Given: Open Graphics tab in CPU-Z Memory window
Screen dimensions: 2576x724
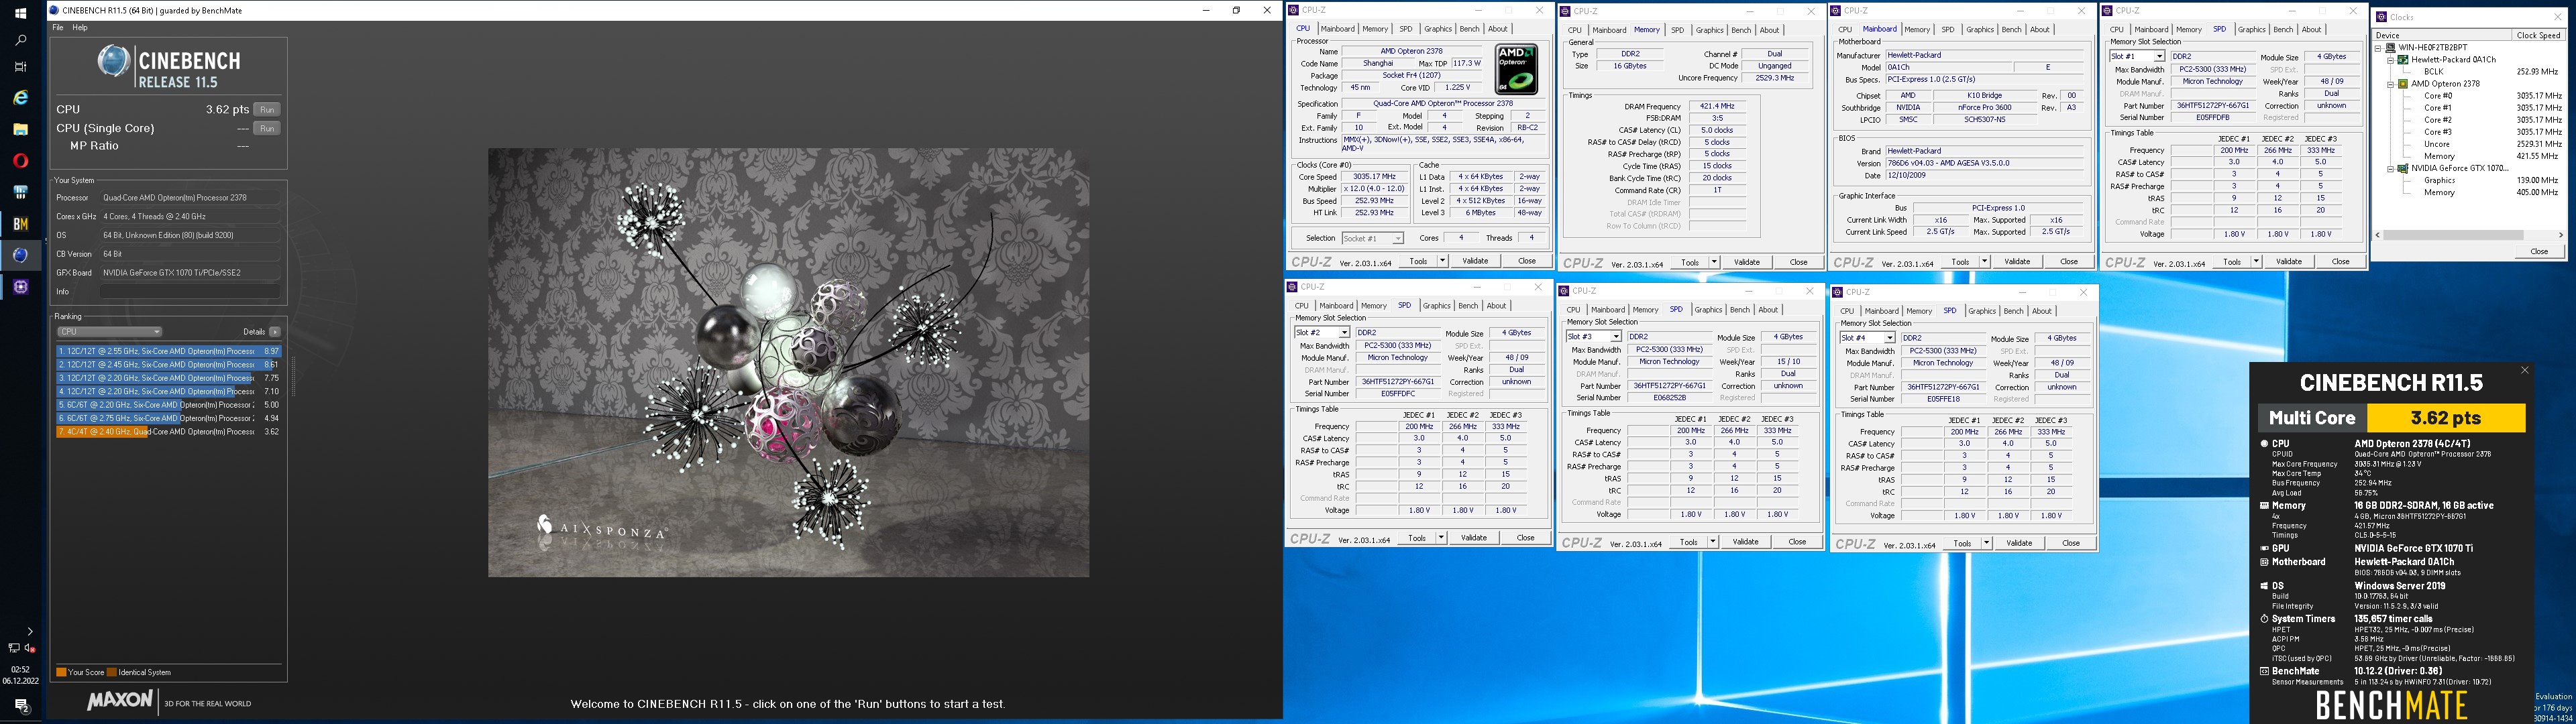Looking at the screenshot, I should 1710,30.
